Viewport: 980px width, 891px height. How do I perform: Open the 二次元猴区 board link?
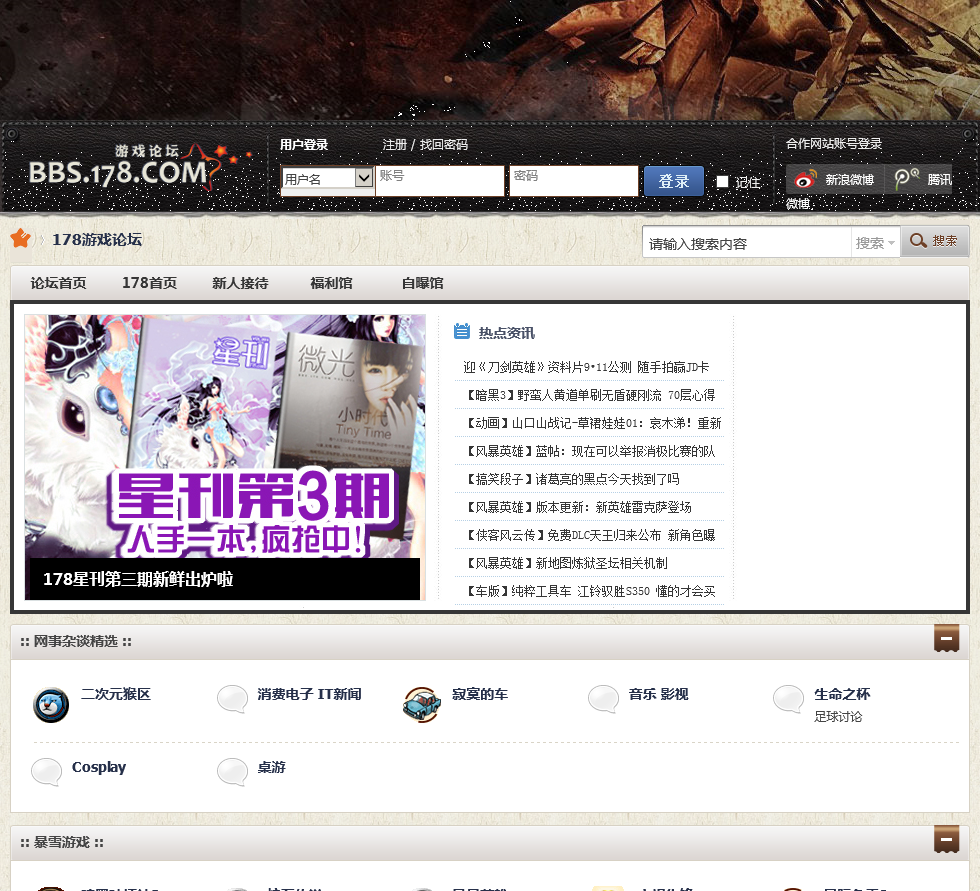click(116, 694)
